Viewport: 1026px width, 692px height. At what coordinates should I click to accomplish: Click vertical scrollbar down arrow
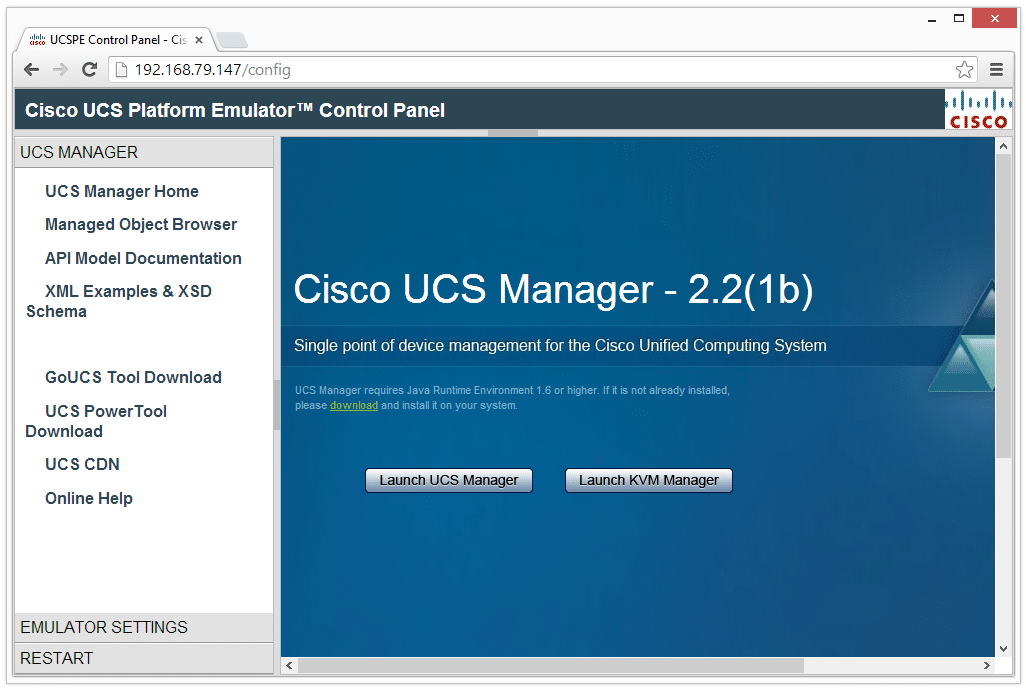1003,649
